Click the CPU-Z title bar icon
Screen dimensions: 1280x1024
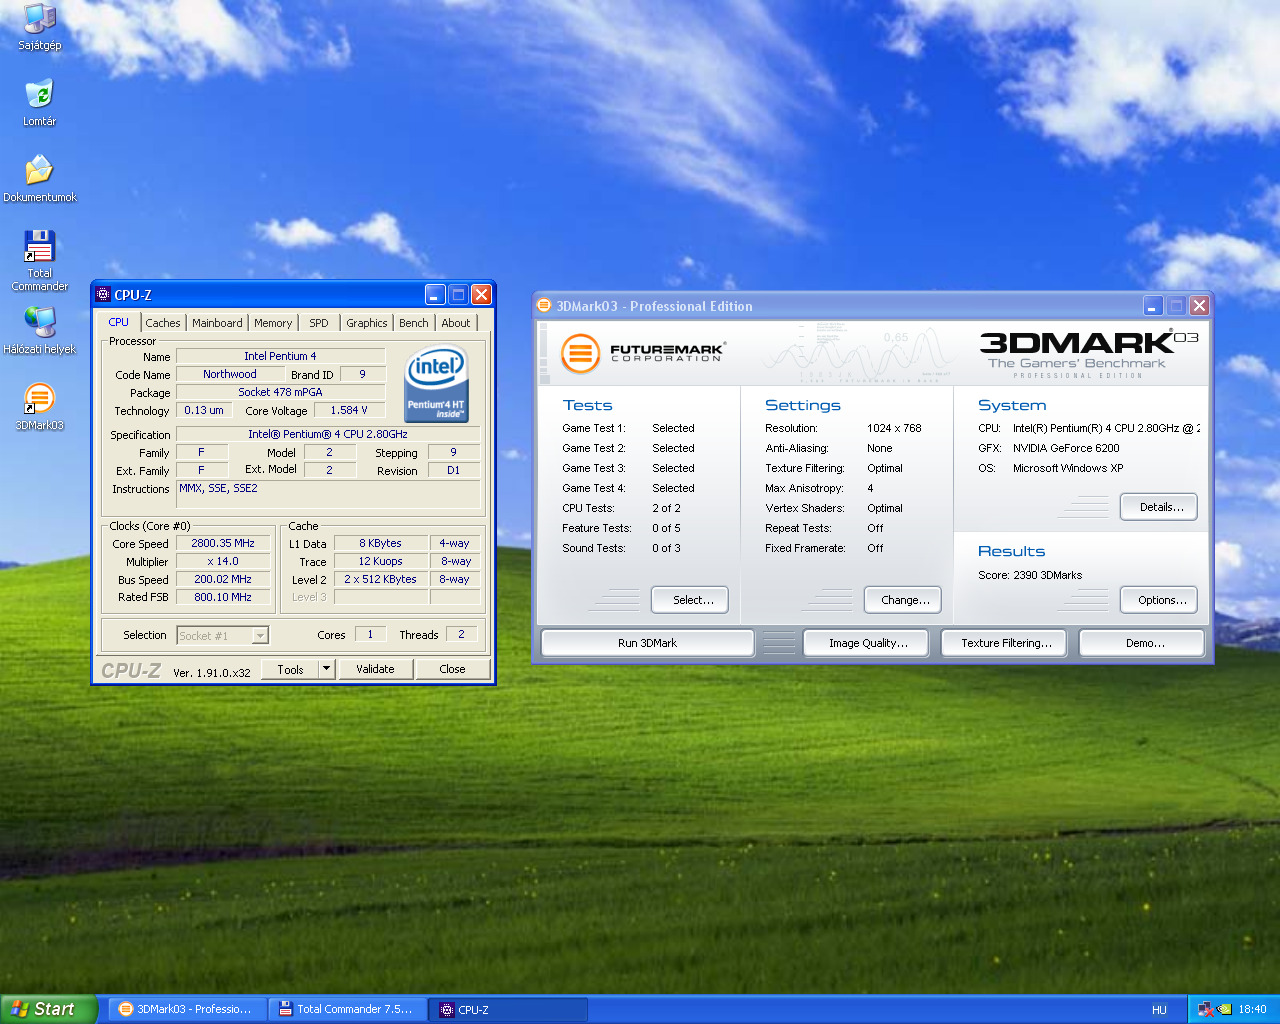103,294
